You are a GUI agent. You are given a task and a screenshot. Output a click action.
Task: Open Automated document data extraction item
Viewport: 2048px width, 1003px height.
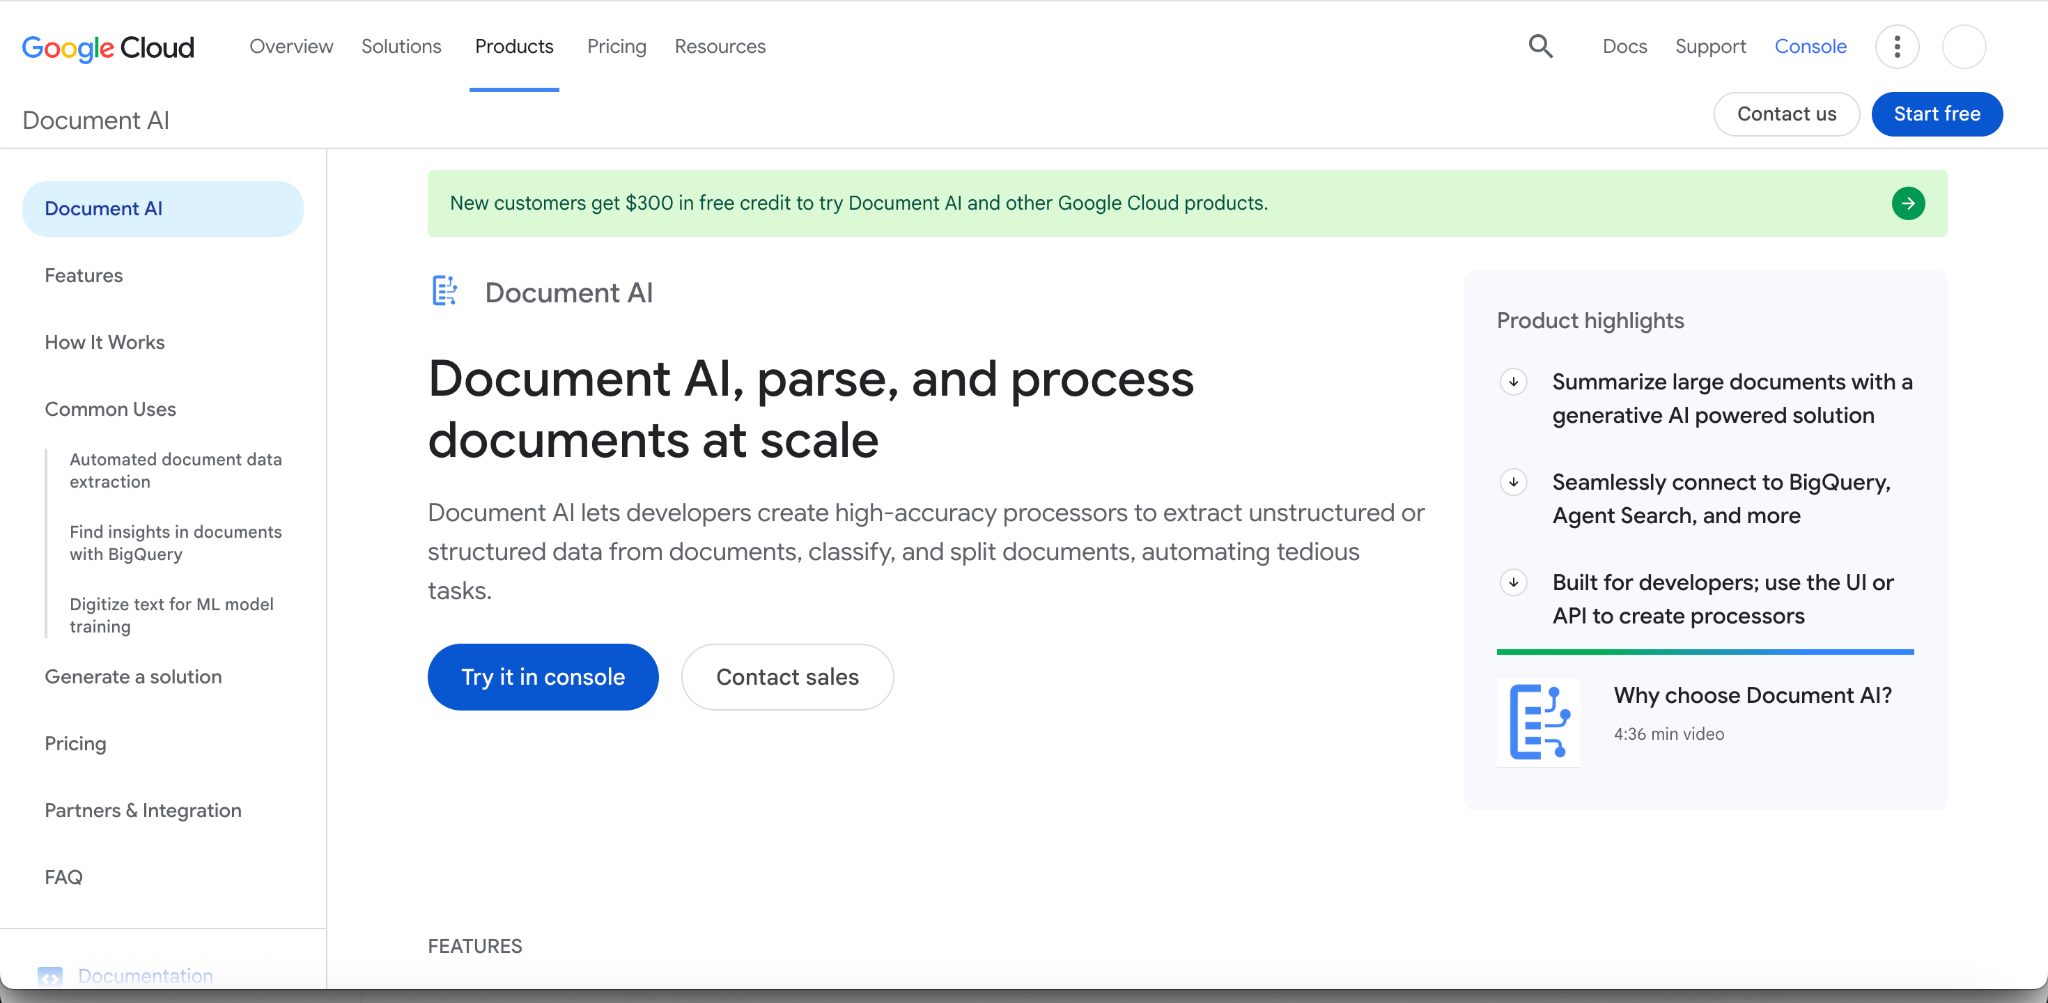176,471
